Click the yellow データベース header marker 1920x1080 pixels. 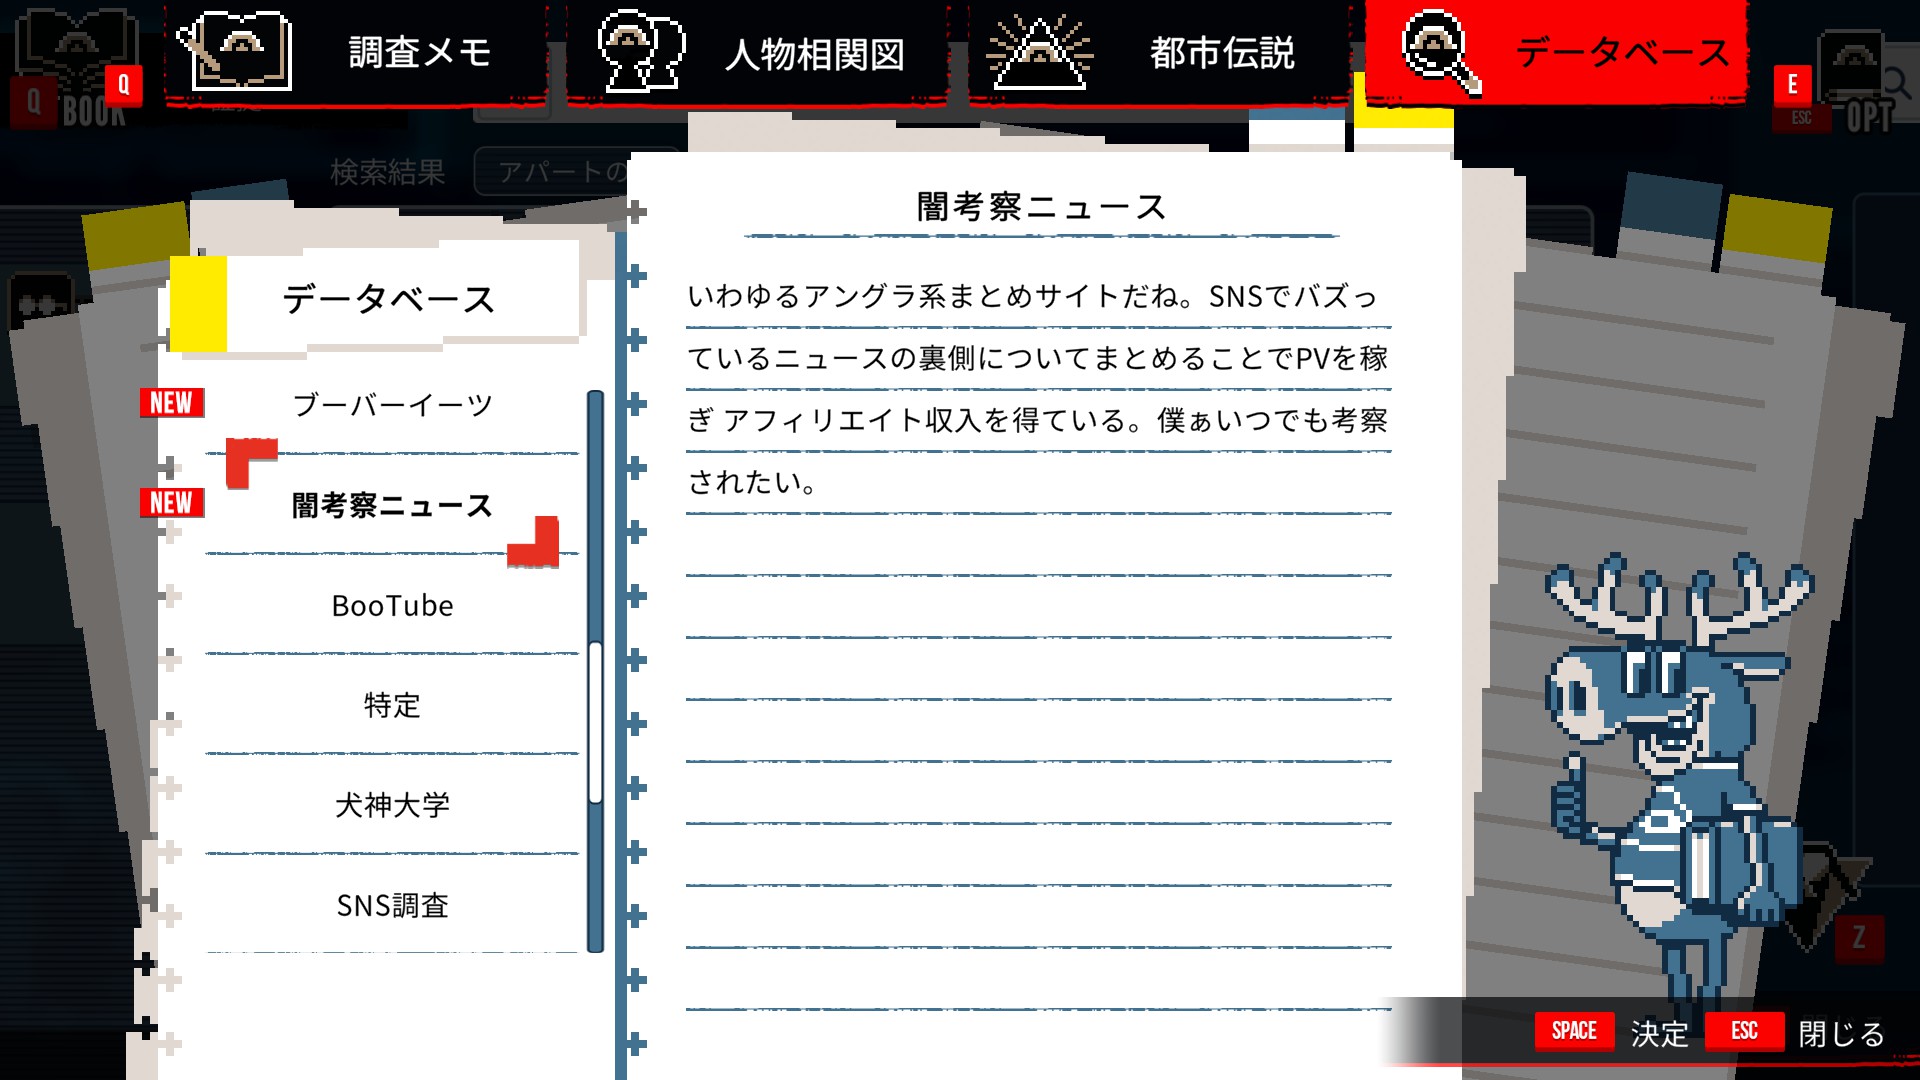(x=198, y=303)
